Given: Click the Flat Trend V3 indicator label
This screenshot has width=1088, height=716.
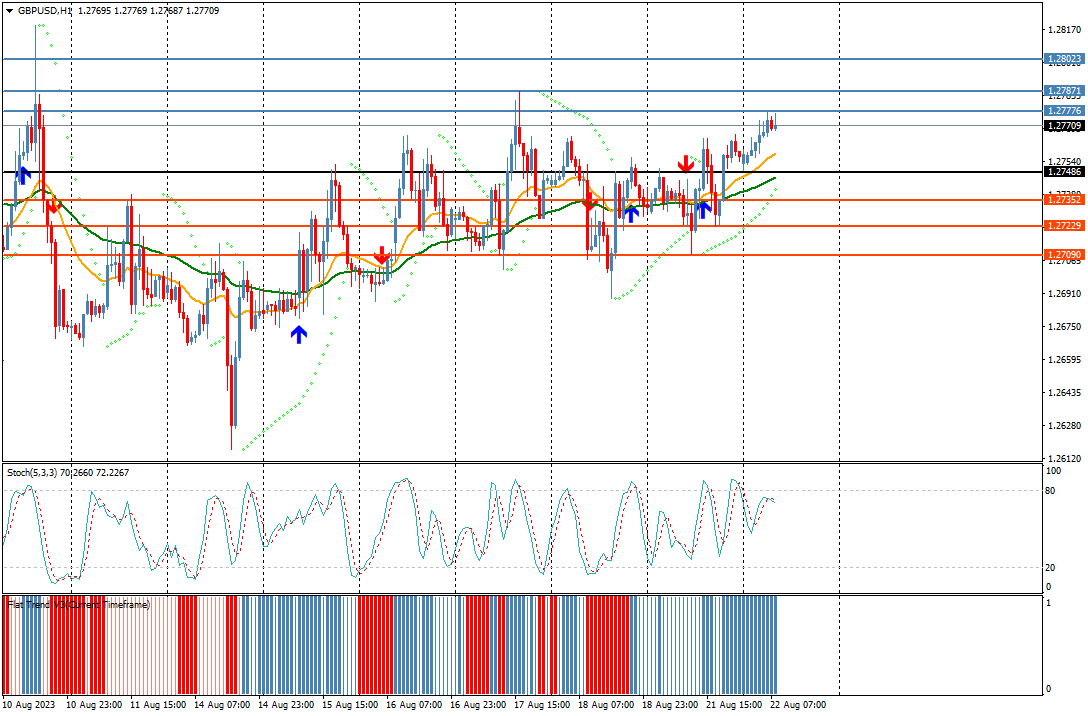Looking at the screenshot, I should (78, 605).
